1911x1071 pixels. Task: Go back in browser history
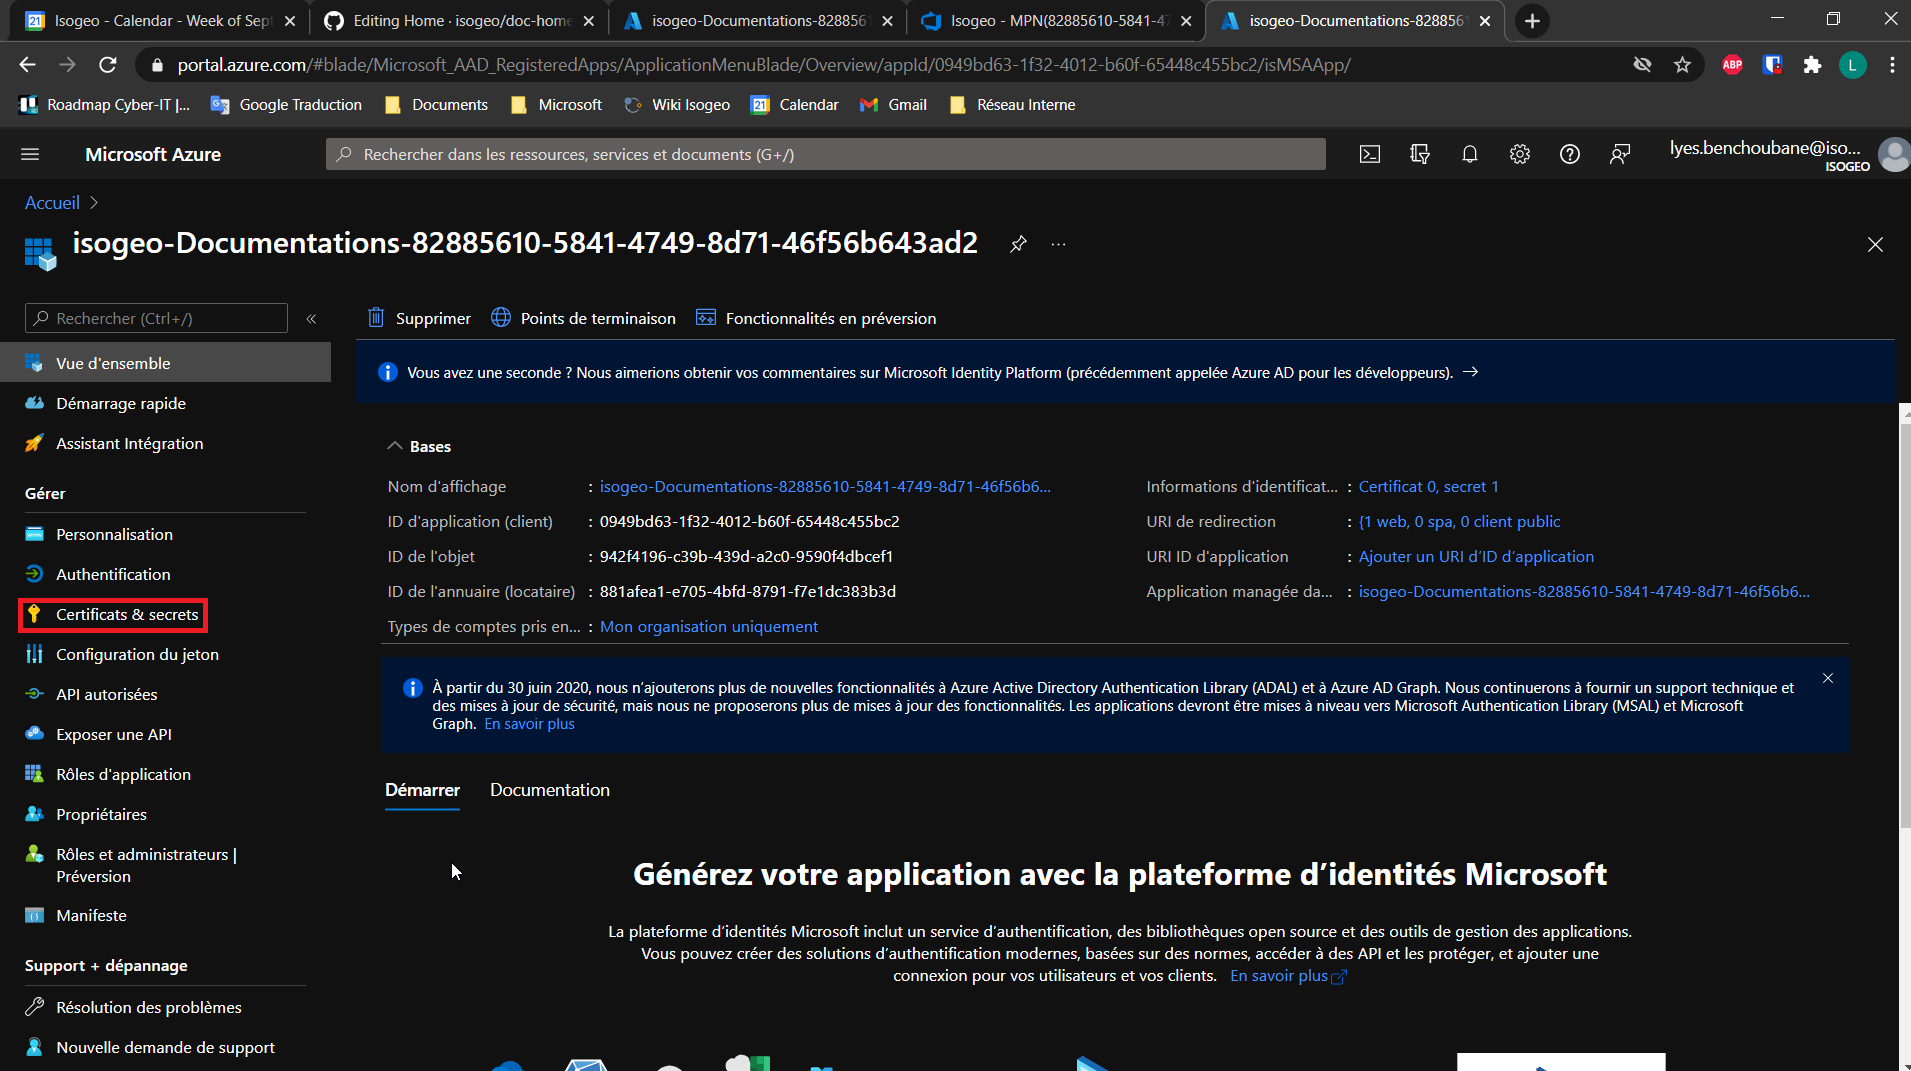pos(27,65)
